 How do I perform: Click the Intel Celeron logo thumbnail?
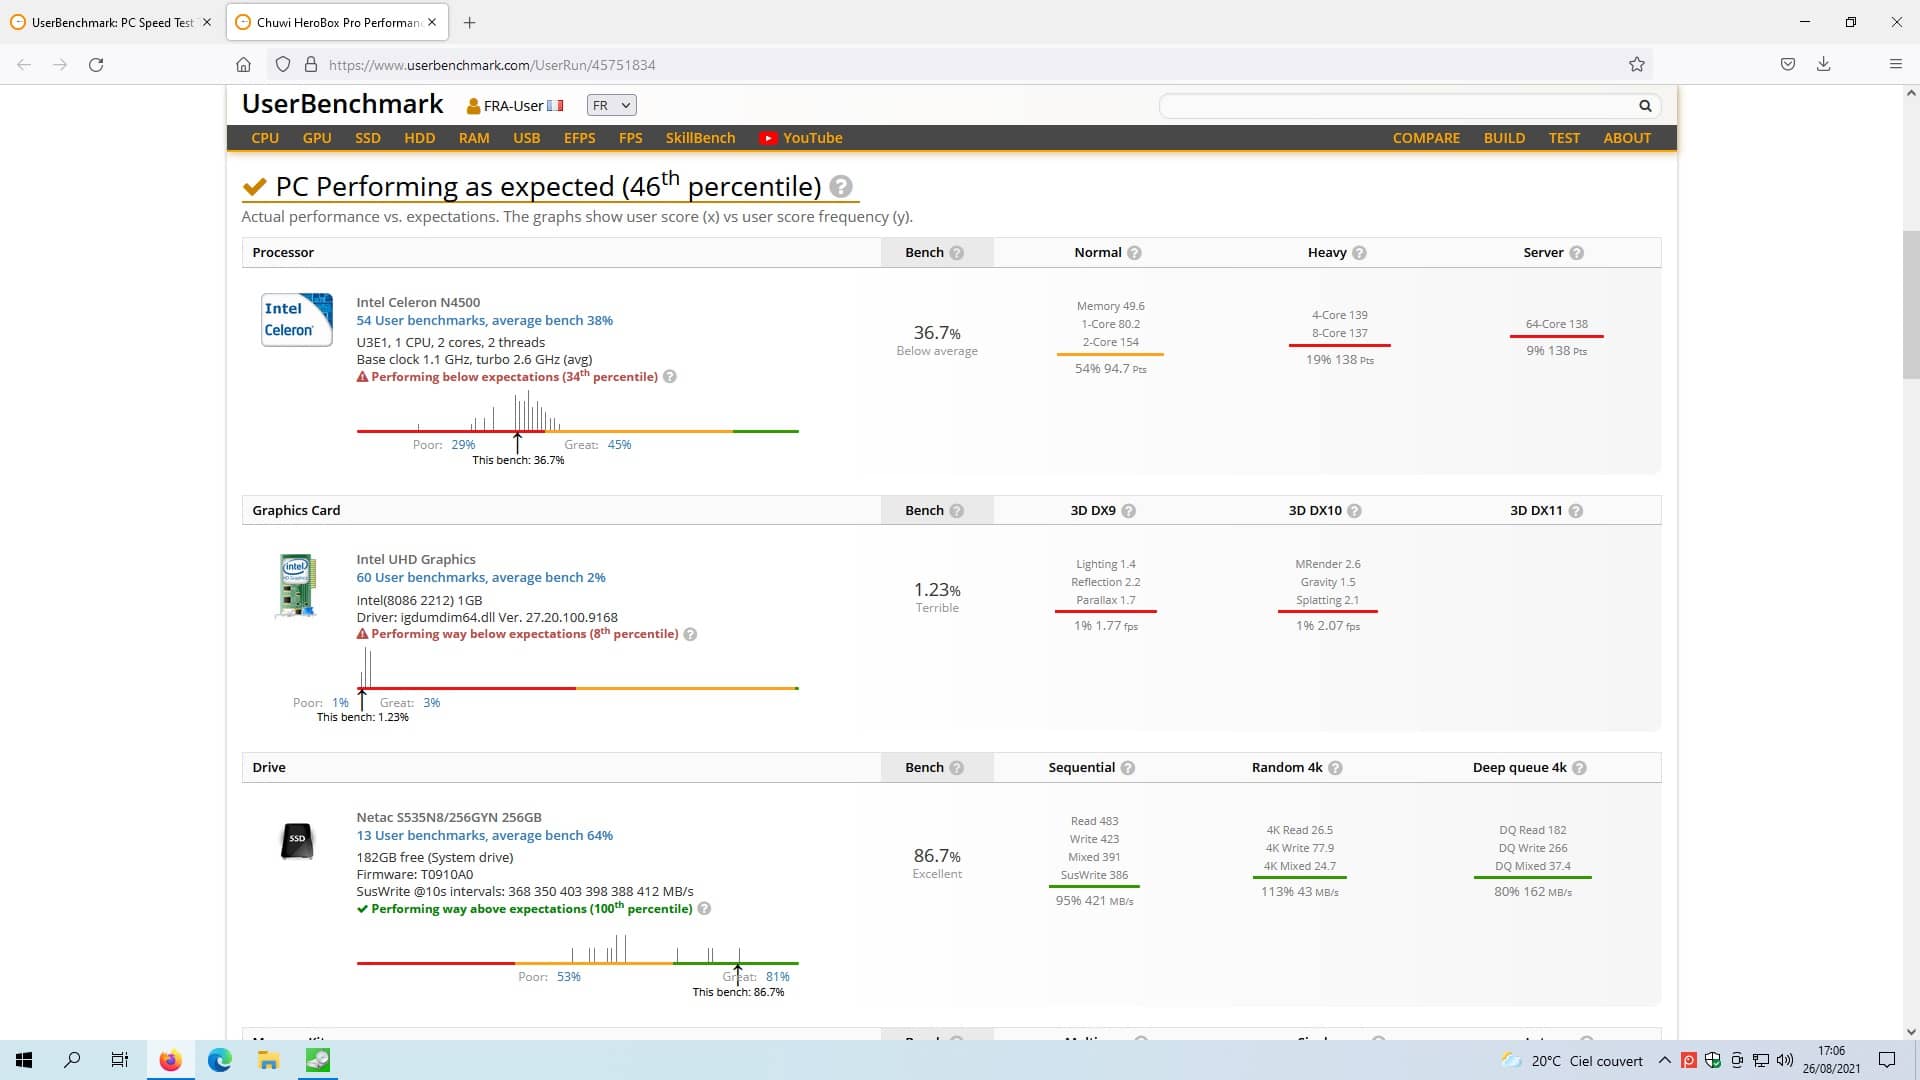click(x=297, y=319)
